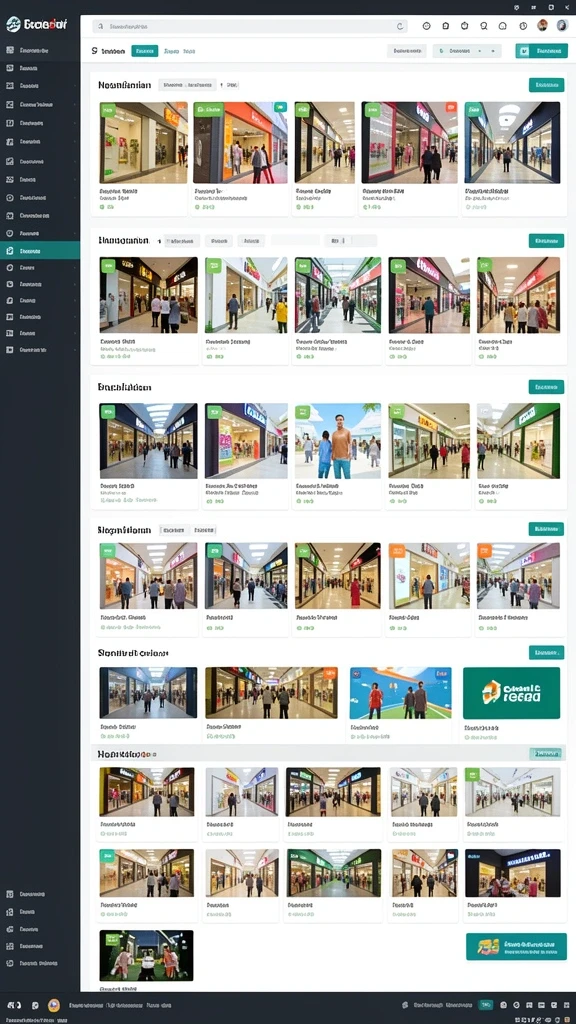
Task: Open the filter dropdown in the first section header
Action: 187,85
